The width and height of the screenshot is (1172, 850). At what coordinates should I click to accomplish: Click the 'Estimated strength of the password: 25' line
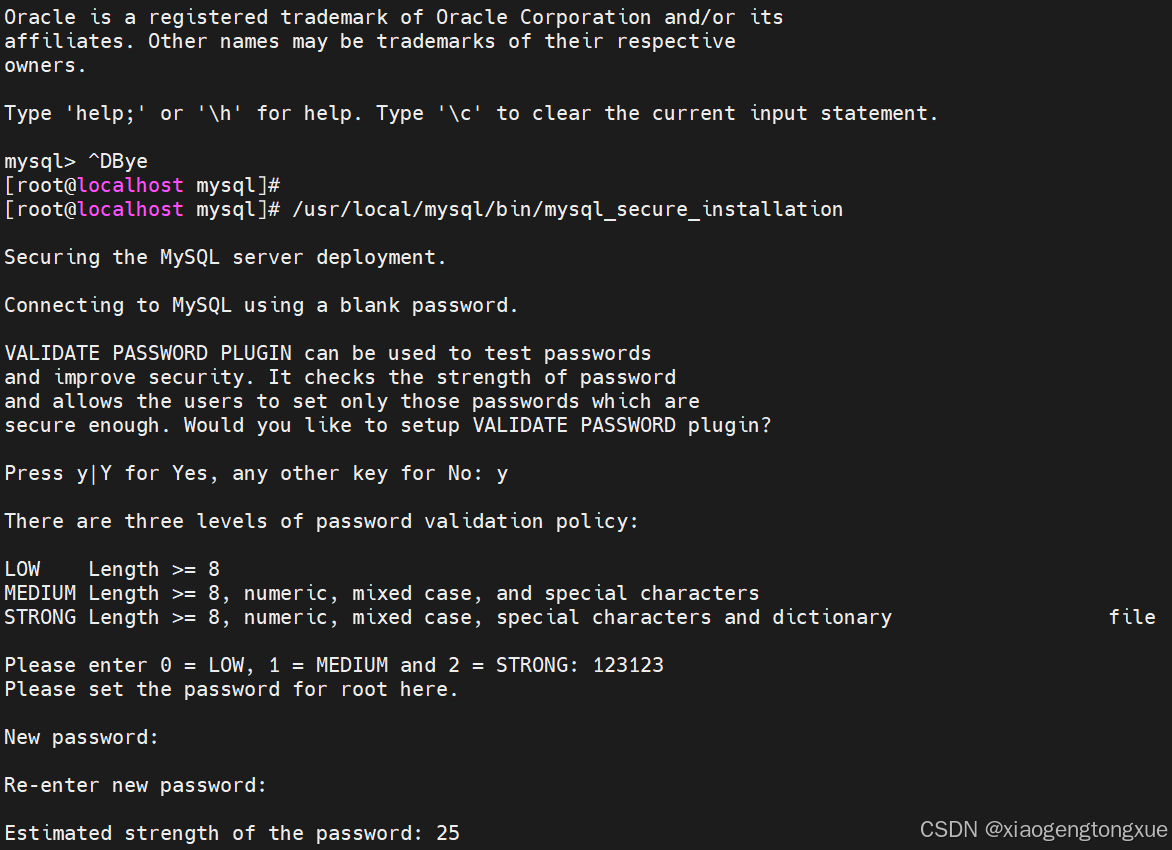[x=232, y=834]
